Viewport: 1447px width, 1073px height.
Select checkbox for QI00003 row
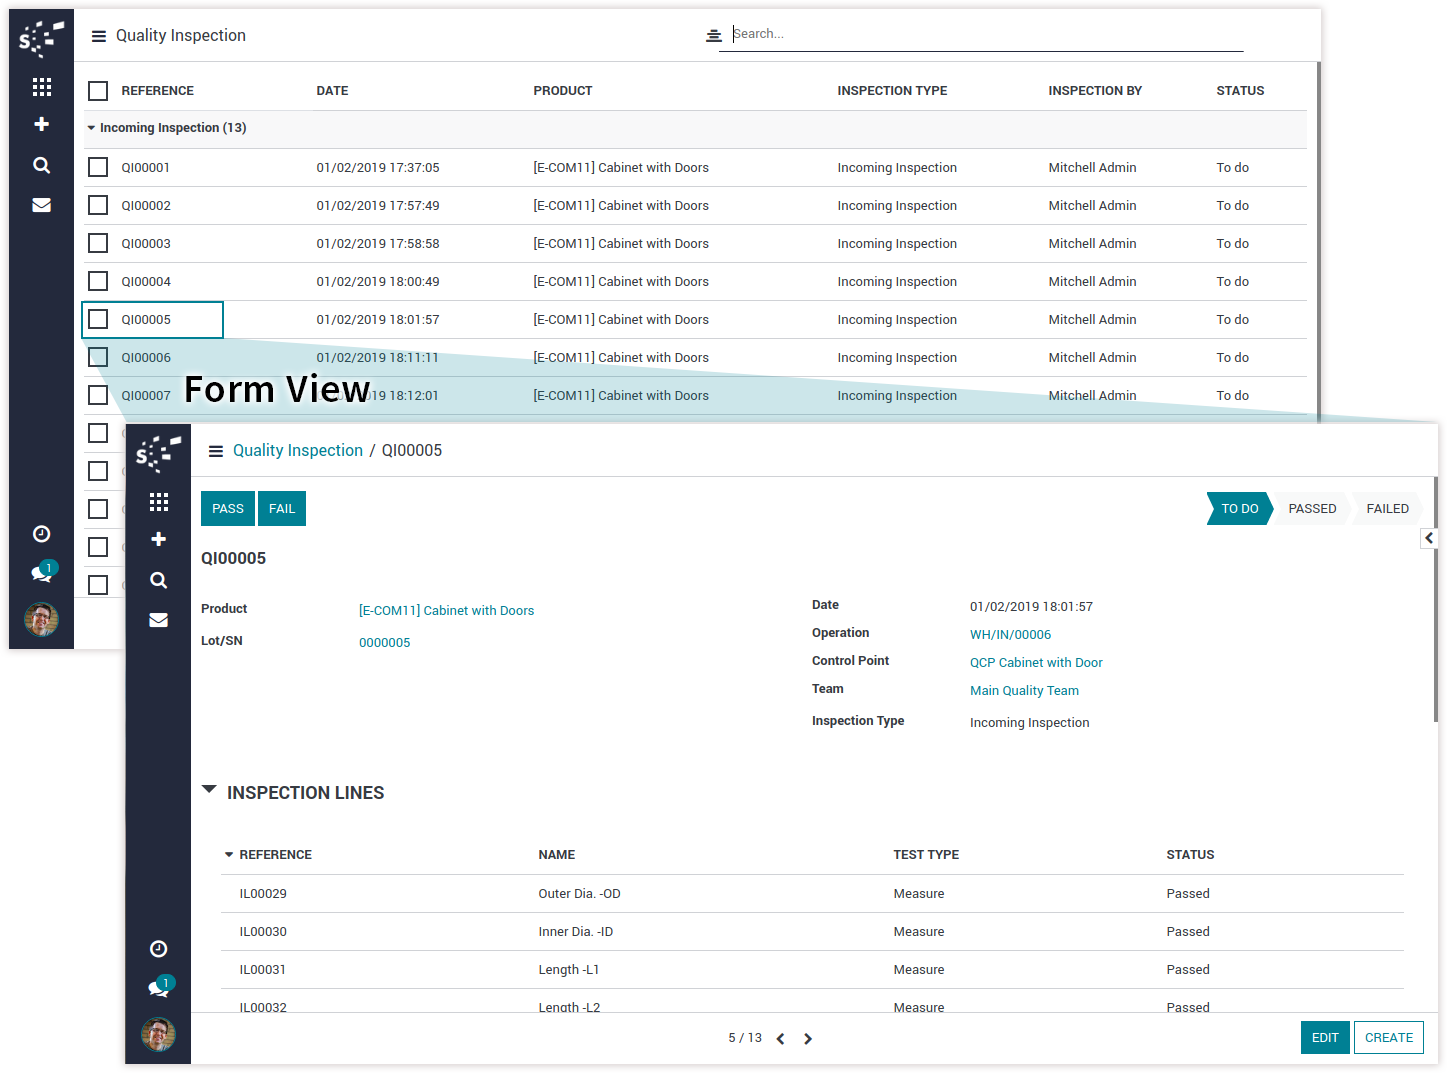click(98, 243)
